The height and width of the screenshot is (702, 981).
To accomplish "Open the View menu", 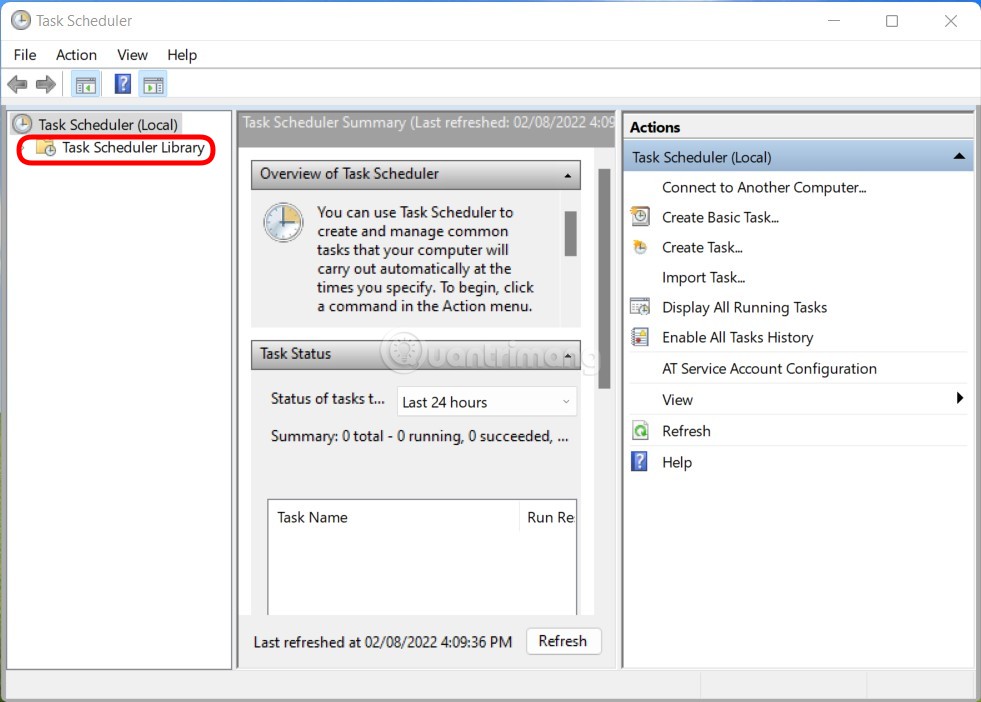I will coord(132,55).
